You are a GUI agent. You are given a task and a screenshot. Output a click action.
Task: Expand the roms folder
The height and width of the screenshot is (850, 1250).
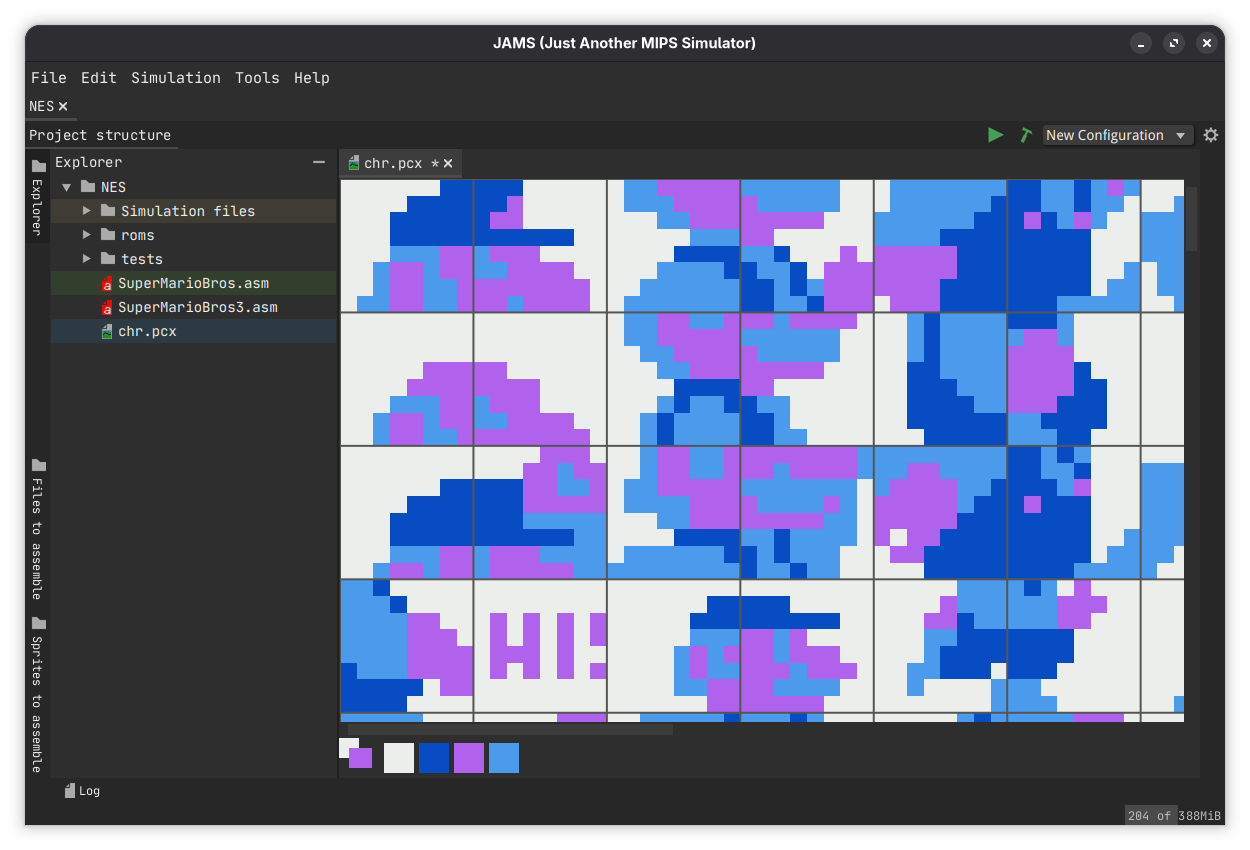point(87,235)
